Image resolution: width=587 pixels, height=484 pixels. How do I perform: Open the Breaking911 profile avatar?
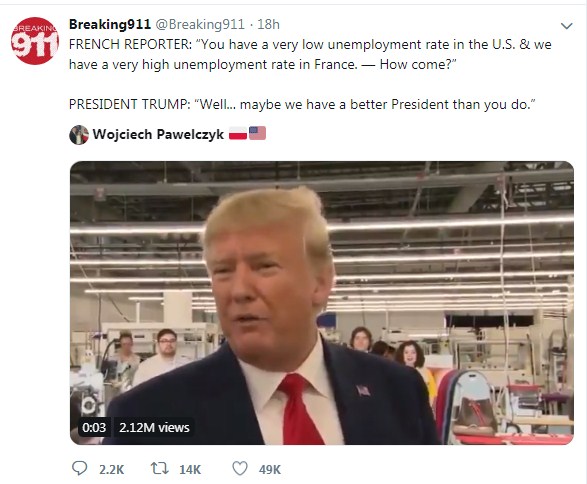click(x=34, y=40)
